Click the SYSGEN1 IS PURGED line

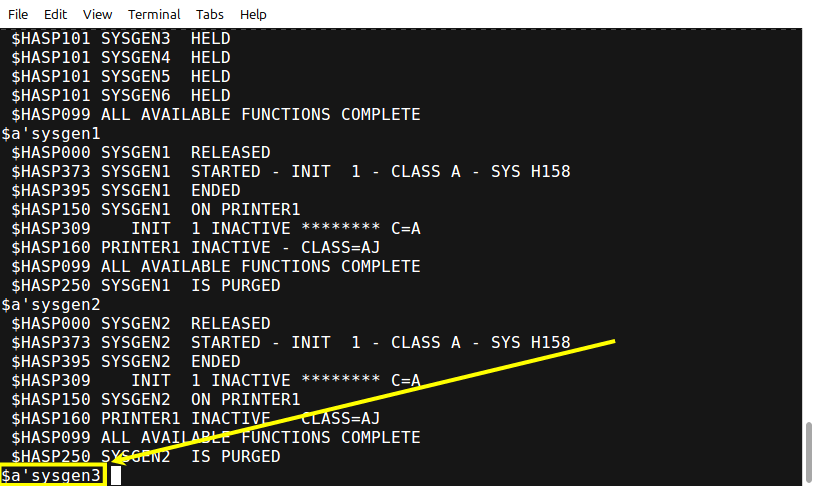[146, 285]
